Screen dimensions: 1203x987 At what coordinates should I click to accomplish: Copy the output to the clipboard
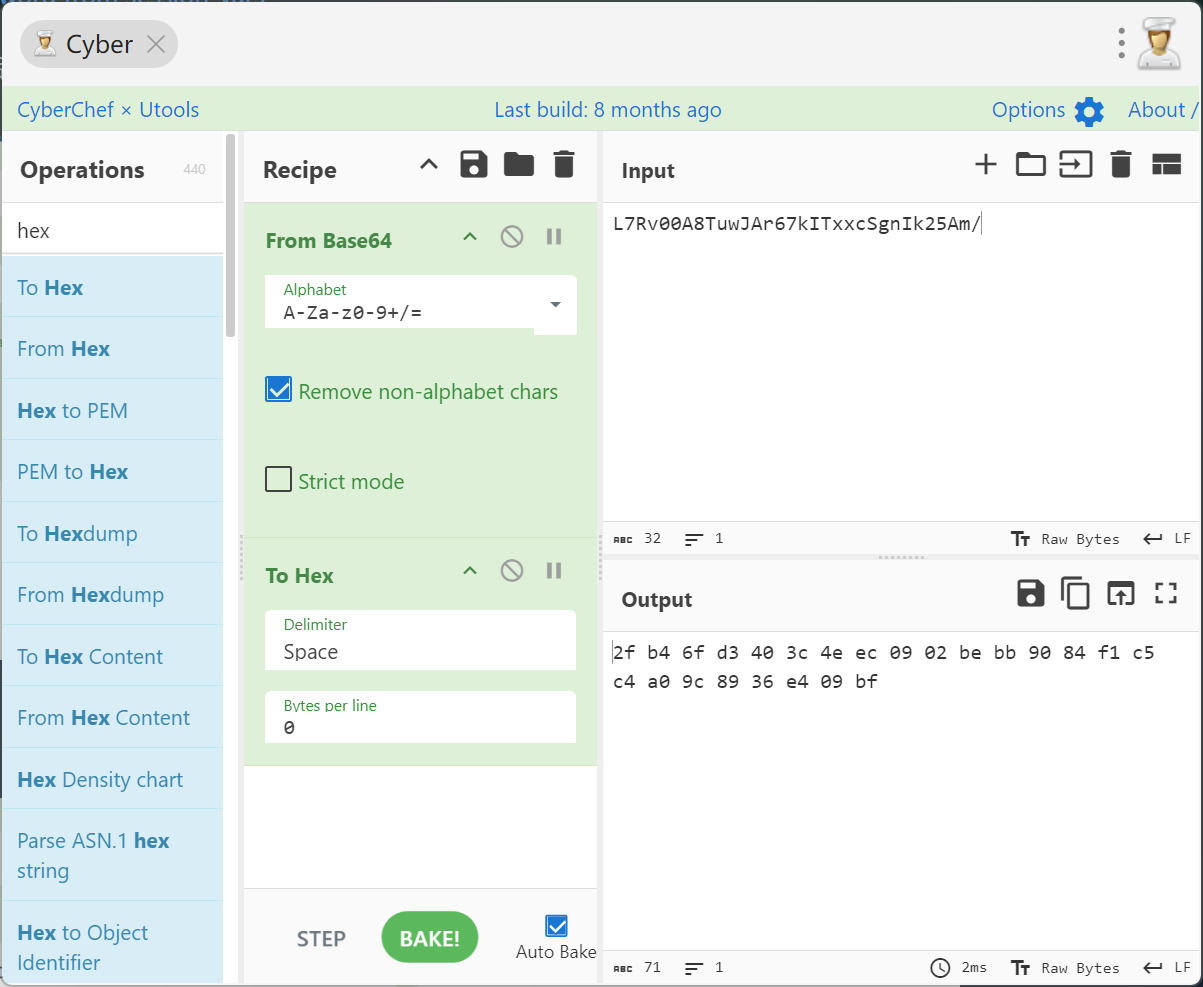[1076, 594]
